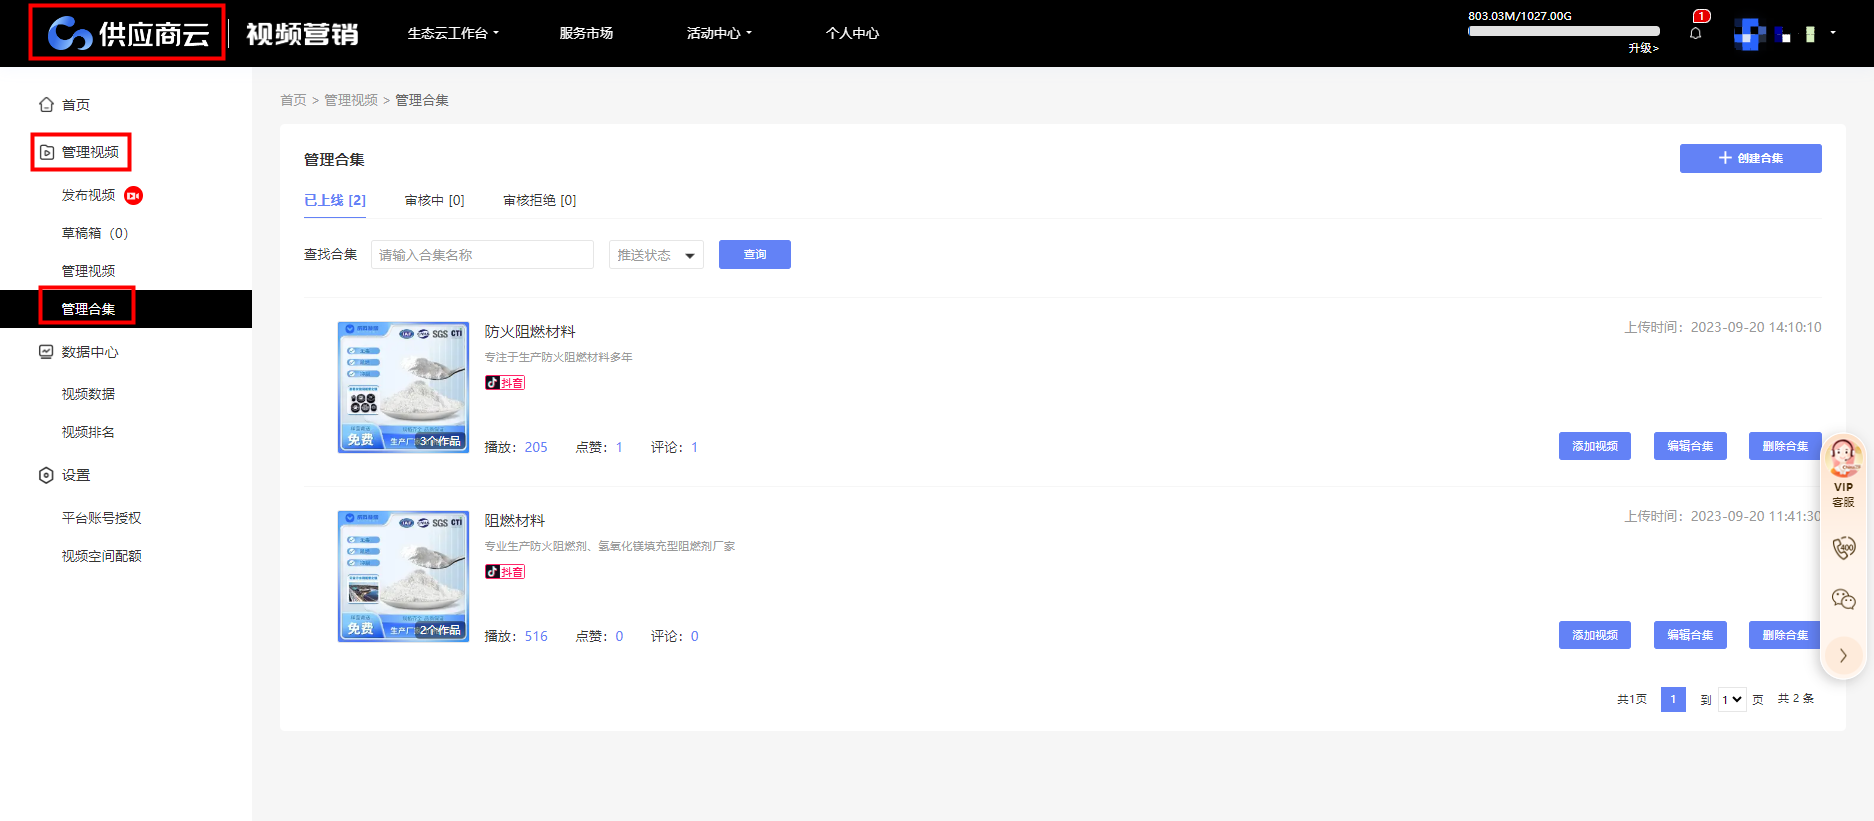Open the page number jump selector
The image size is (1874, 821).
pos(1731,700)
